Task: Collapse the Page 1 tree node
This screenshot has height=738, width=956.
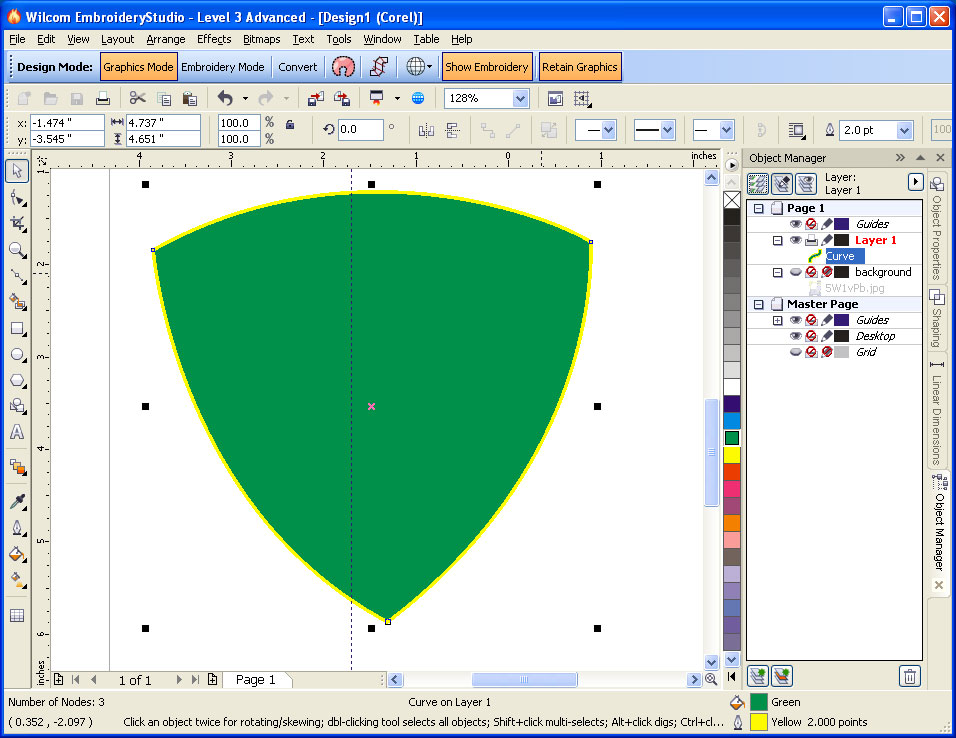Action: tap(758, 208)
